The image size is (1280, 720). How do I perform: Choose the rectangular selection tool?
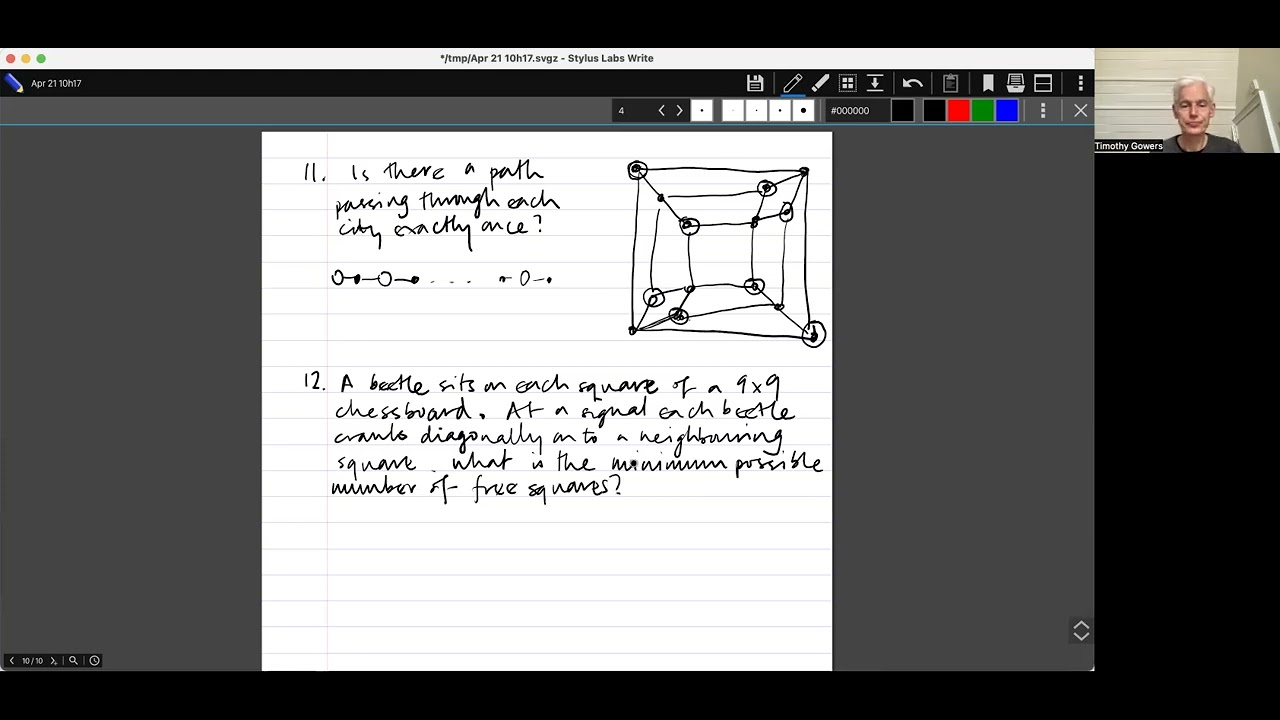pyautogui.click(x=847, y=83)
